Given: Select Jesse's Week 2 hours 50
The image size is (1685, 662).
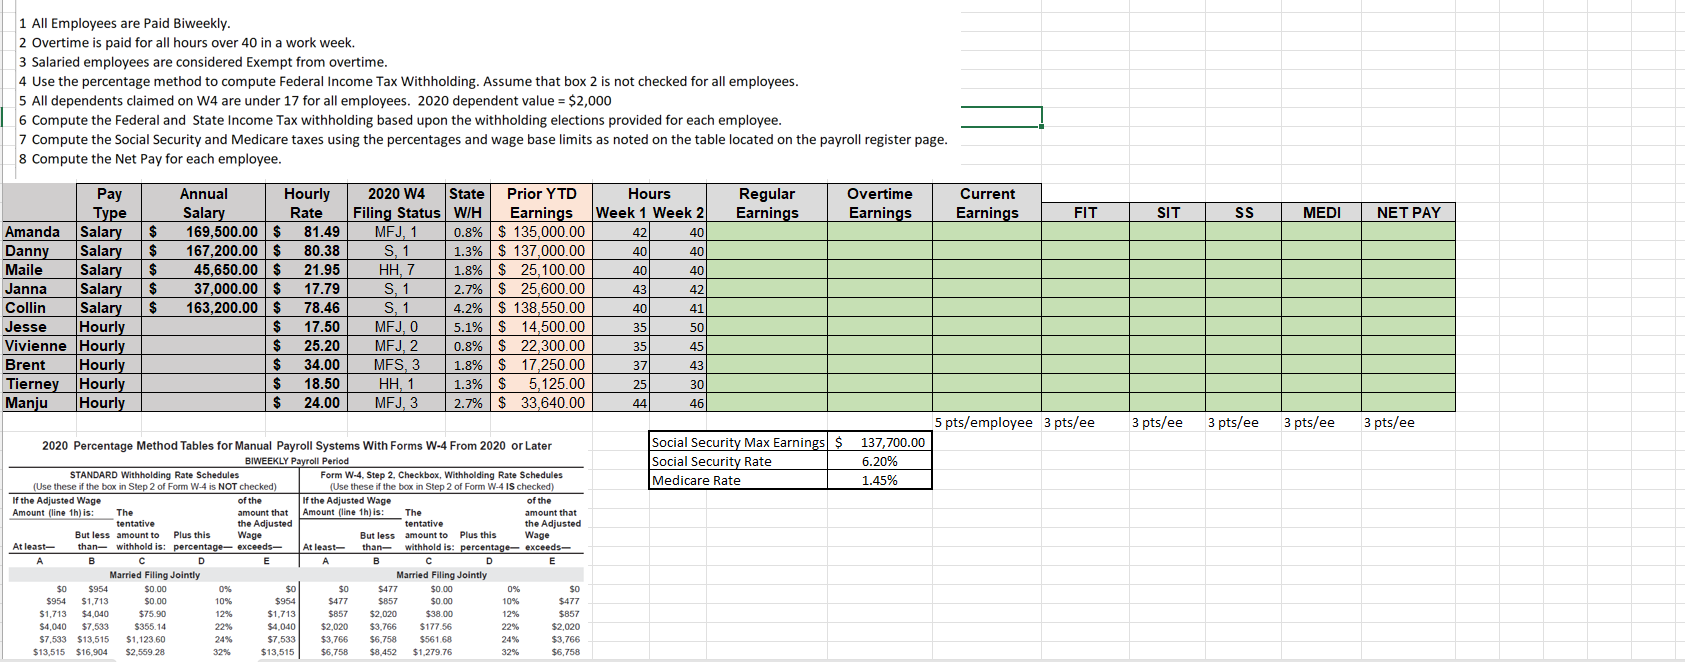Looking at the screenshot, I should (x=678, y=327).
